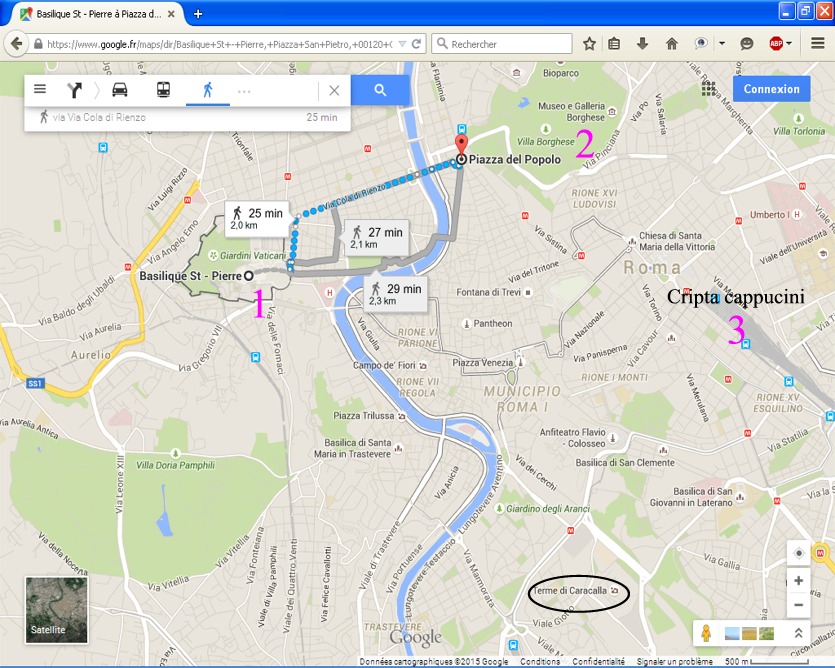Image resolution: width=835 pixels, height=668 pixels.
Task: Zoom in with the plus button
Action: [798, 581]
